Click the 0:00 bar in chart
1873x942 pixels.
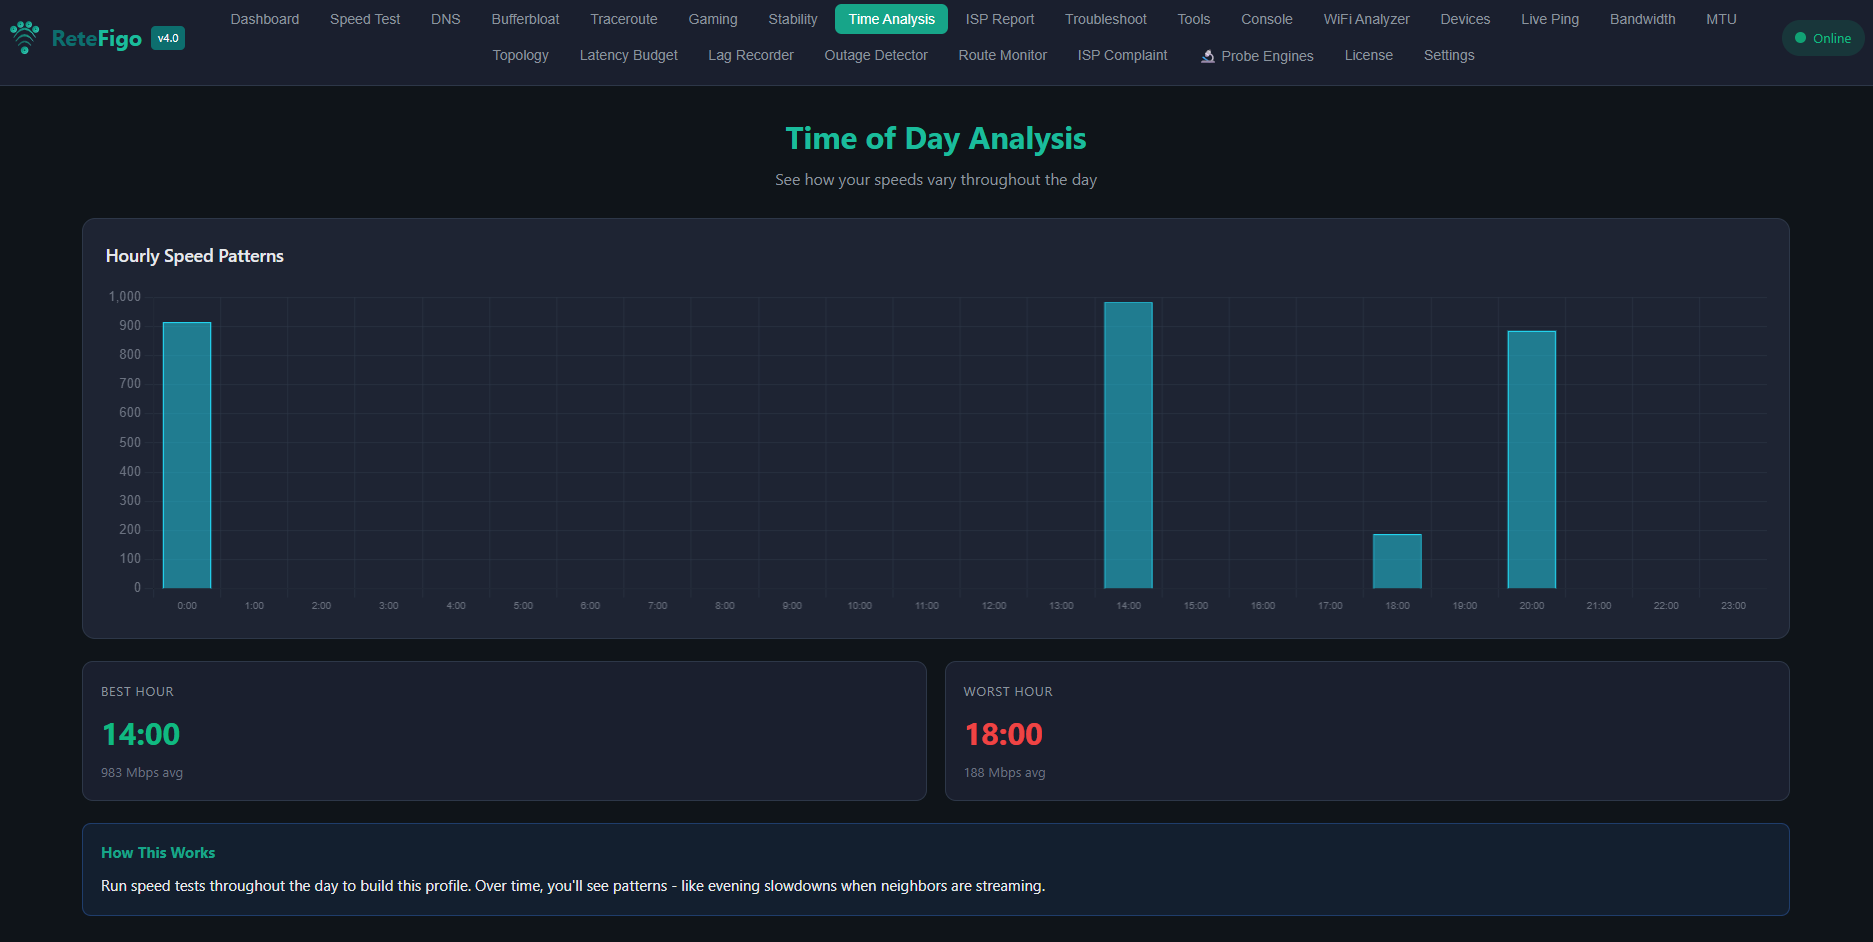point(187,455)
